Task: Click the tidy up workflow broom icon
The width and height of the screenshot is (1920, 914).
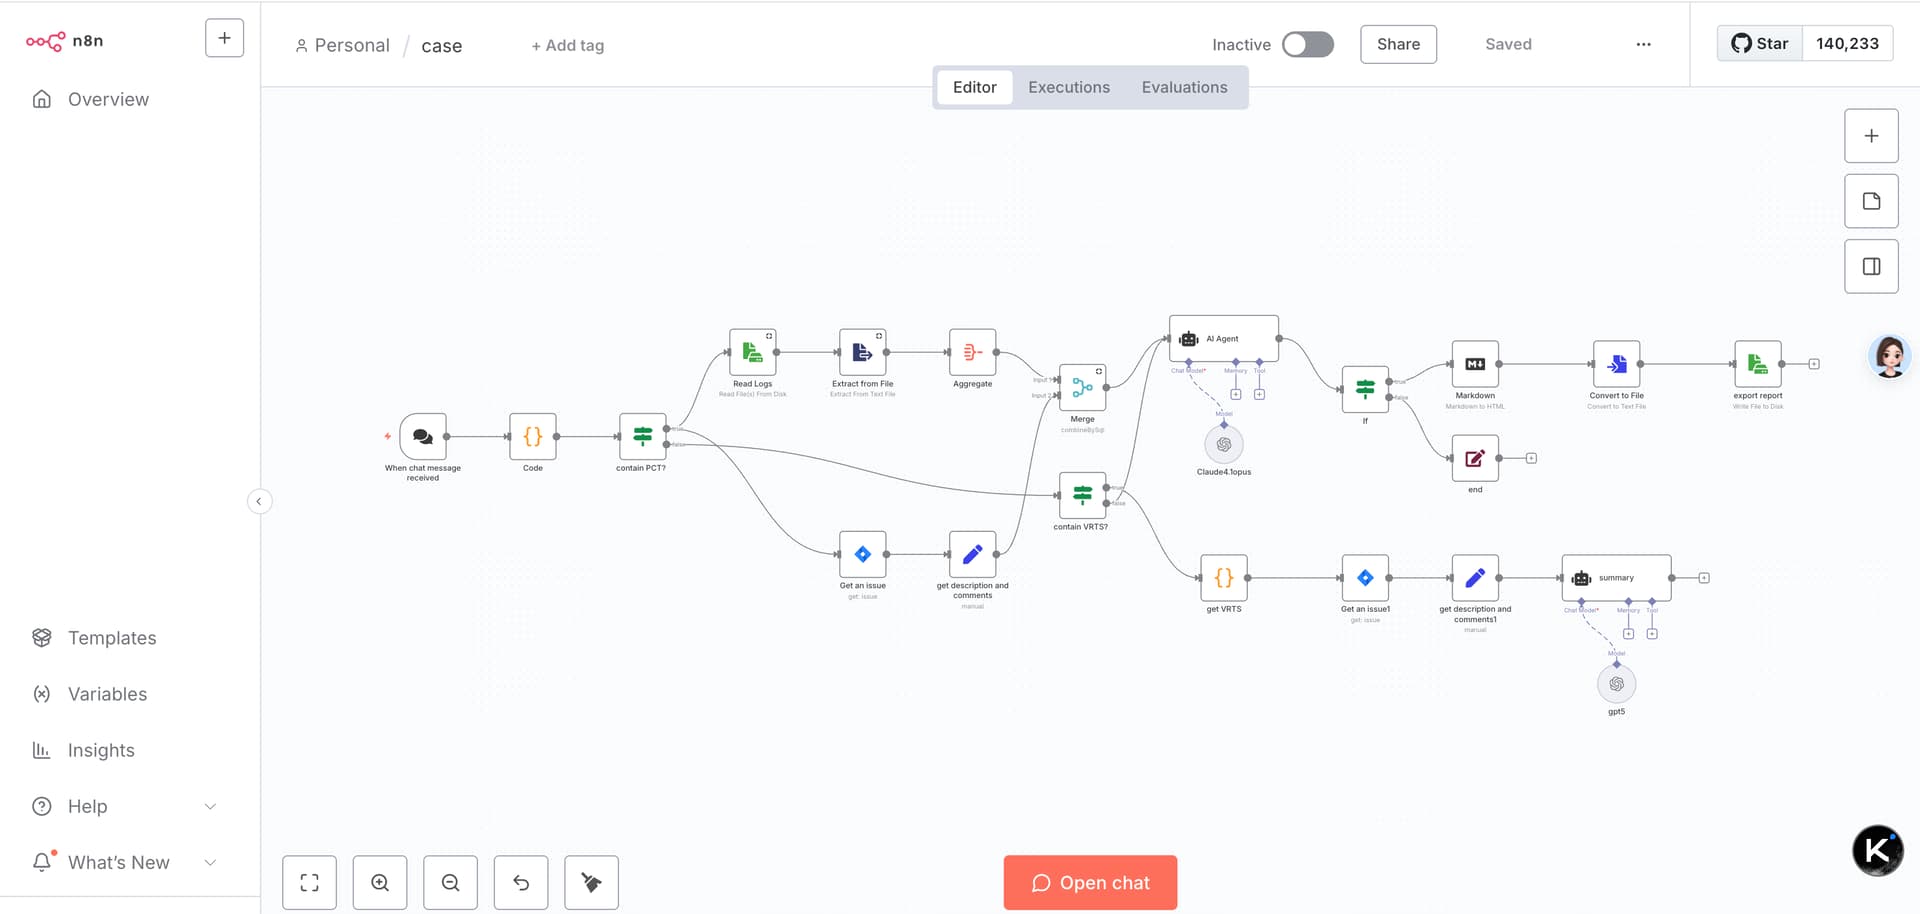Action: coord(591,882)
